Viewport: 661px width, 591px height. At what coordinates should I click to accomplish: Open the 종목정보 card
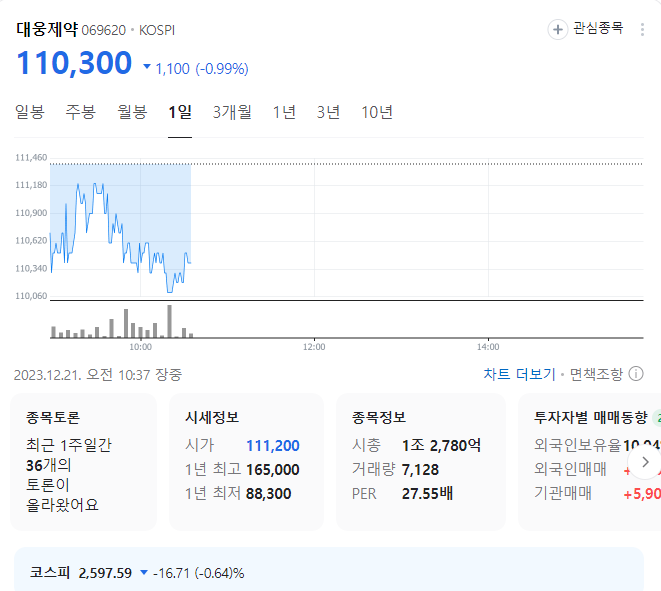[421, 462]
